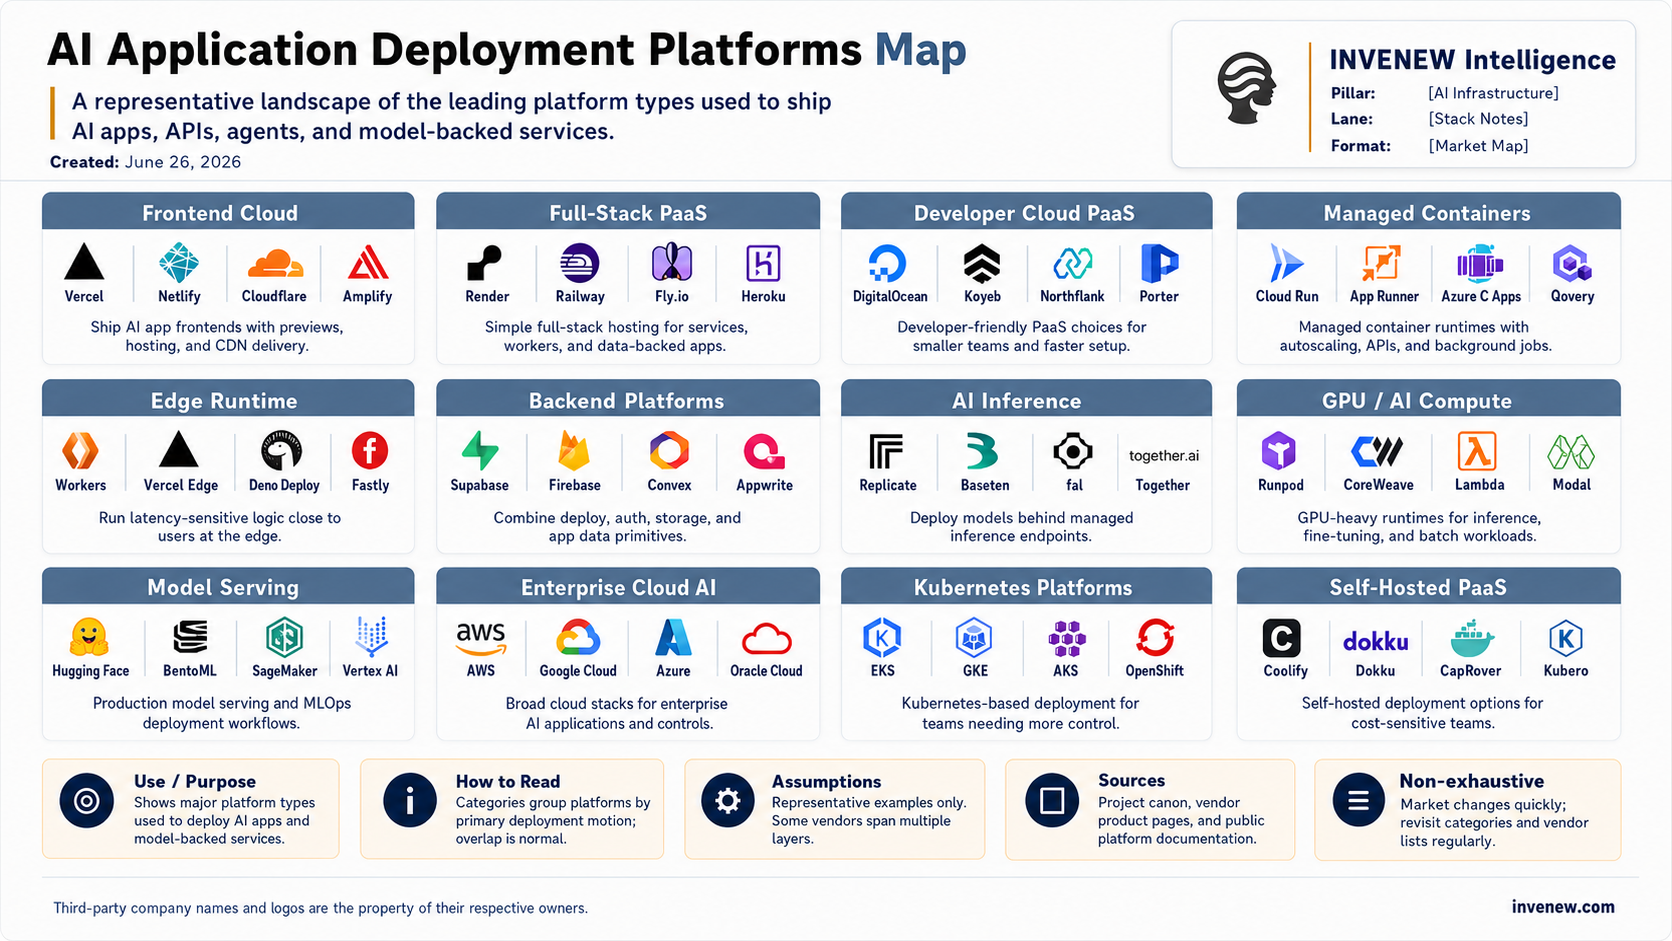
Task: Click the Cloudflare cloud logo
Action: (275, 264)
